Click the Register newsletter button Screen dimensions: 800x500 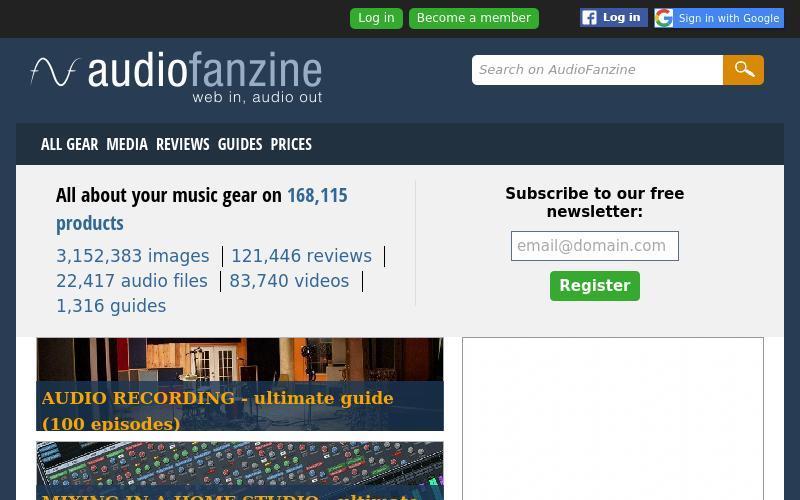[x=594, y=286]
